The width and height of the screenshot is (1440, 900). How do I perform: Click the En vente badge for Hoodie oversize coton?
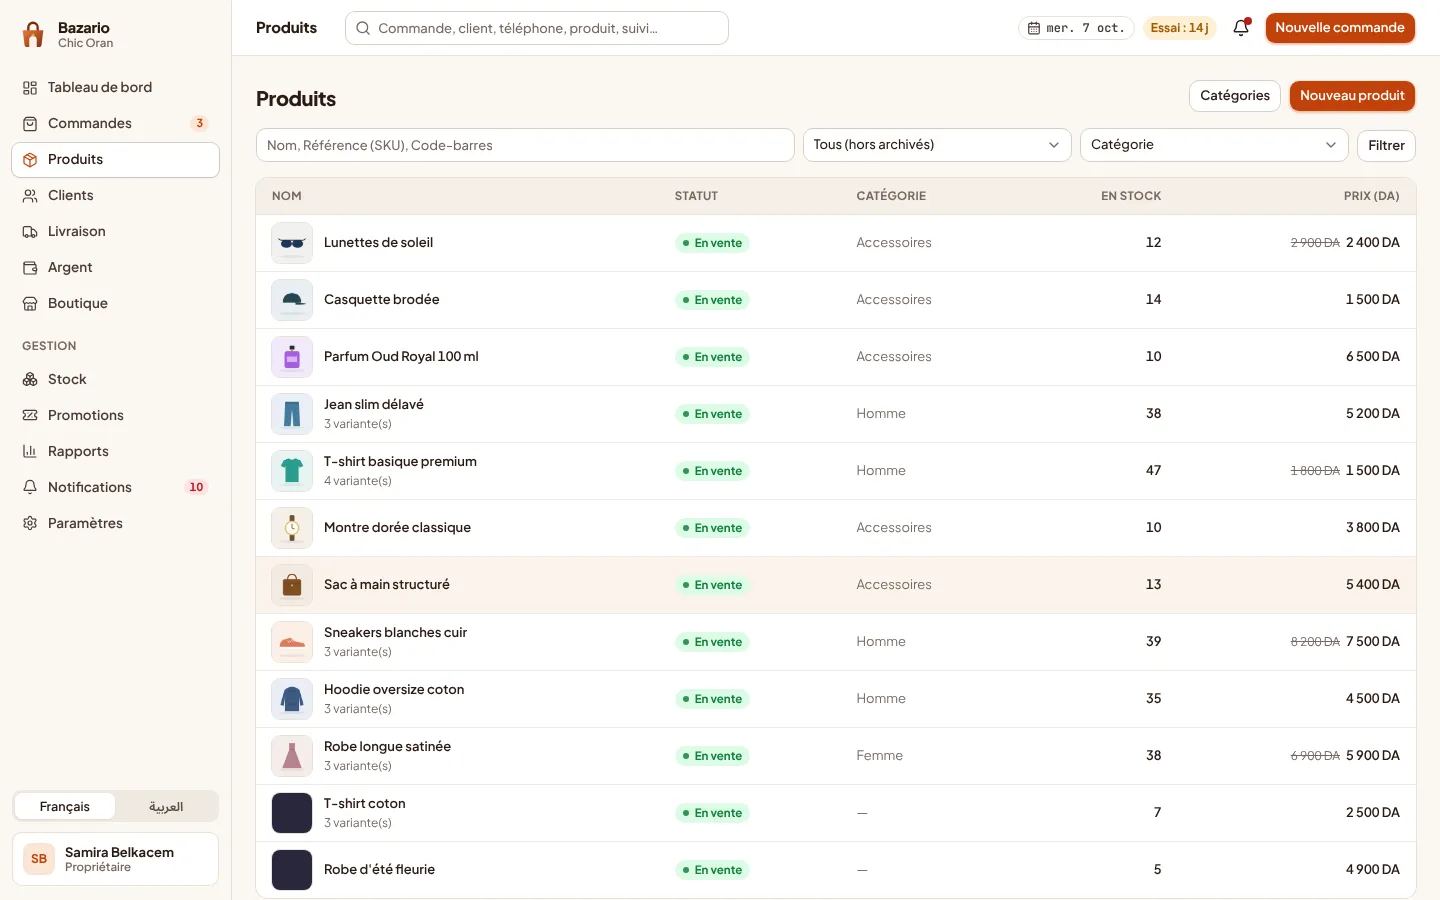(712, 699)
